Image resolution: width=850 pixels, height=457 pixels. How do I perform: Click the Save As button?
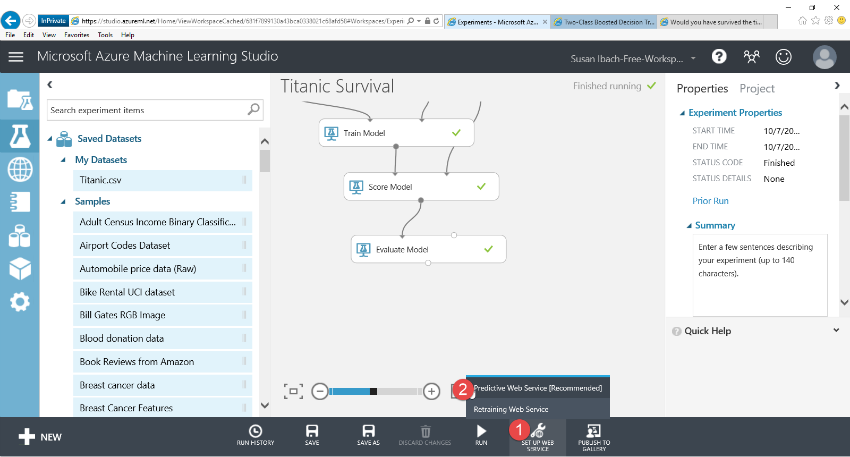[x=368, y=435]
